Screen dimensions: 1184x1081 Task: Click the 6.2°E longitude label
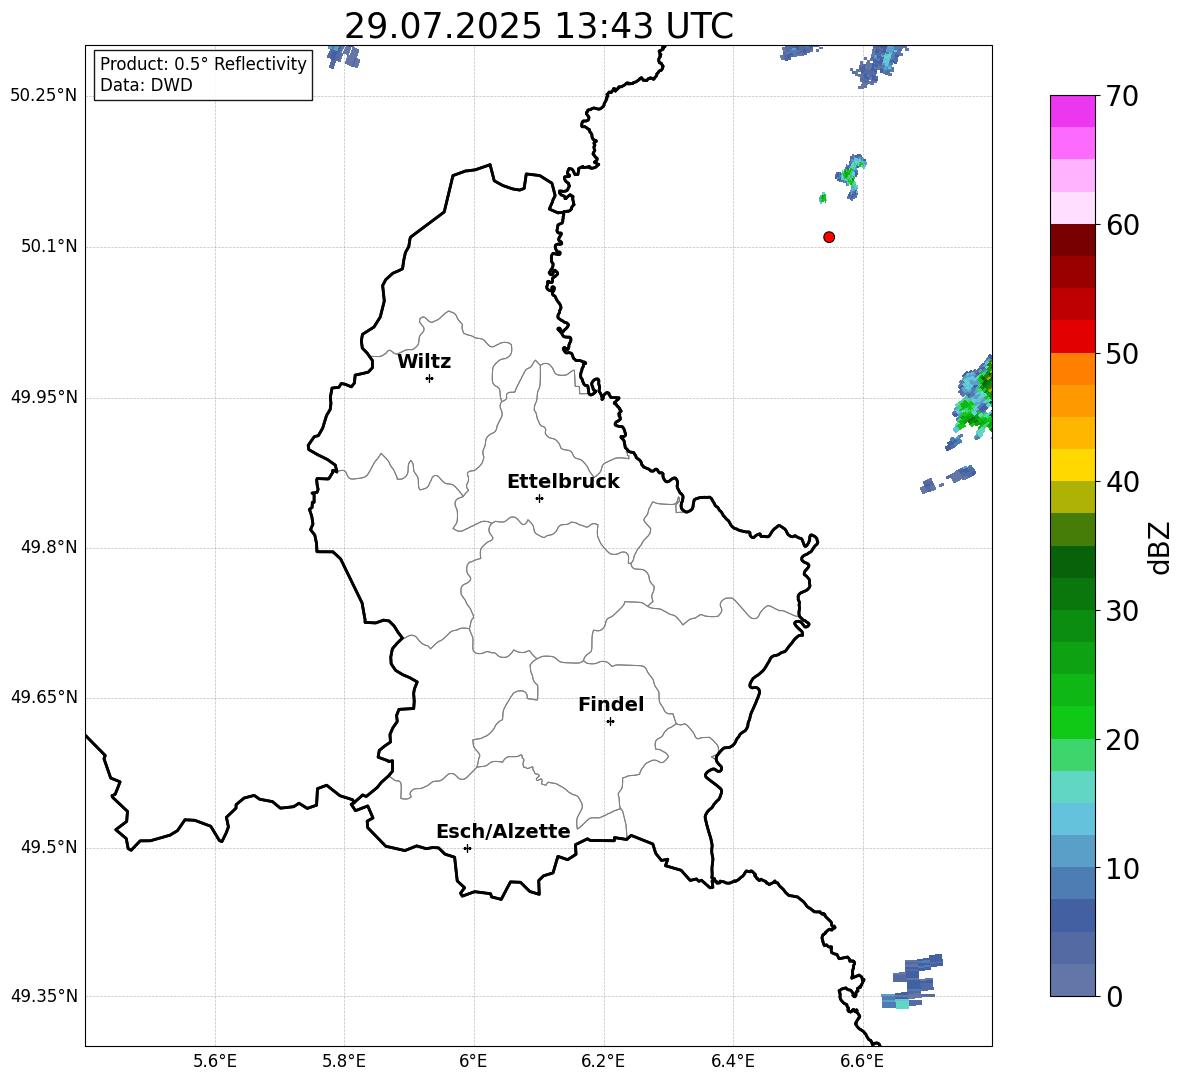tap(603, 1061)
